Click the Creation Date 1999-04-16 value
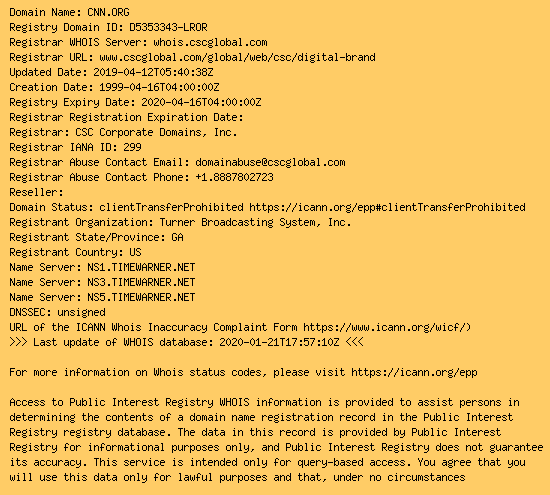This screenshot has height=495, width=550. [159, 87]
